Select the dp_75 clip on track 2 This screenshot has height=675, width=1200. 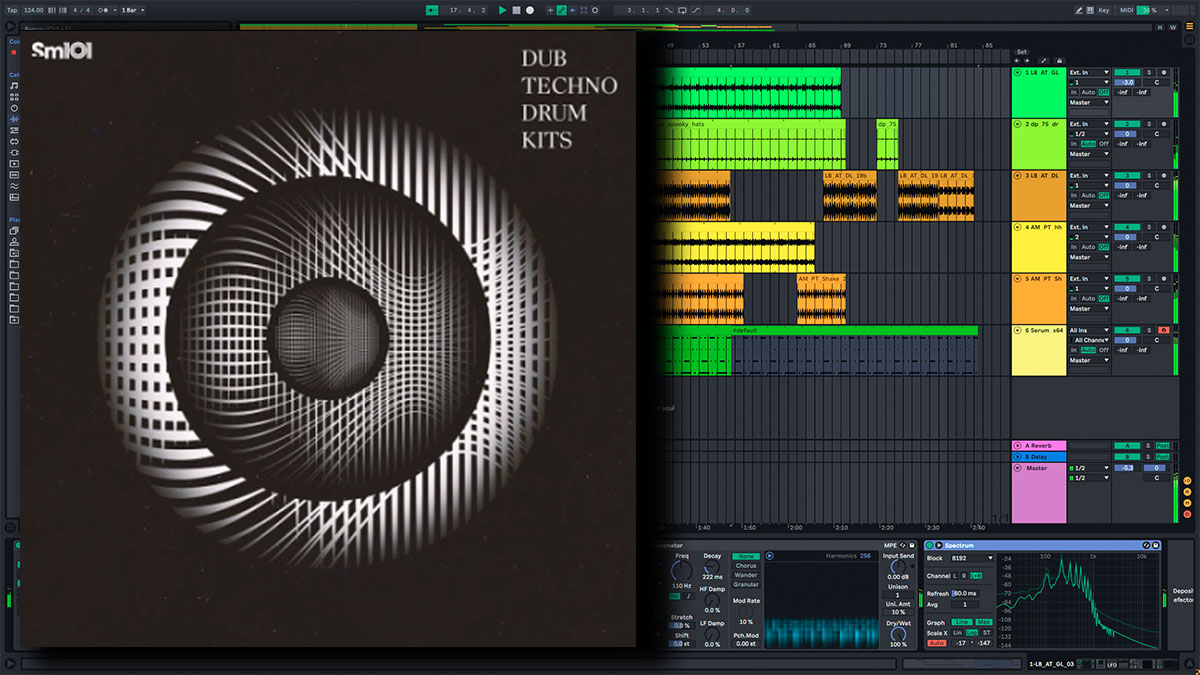887,145
